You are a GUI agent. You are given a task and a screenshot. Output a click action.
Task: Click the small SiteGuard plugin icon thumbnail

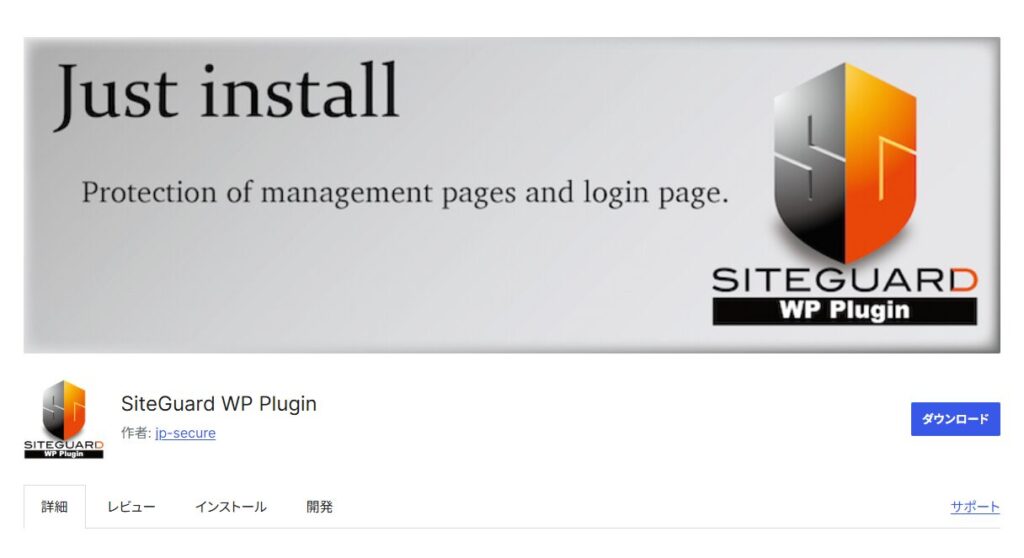pyautogui.click(x=63, y=419)
